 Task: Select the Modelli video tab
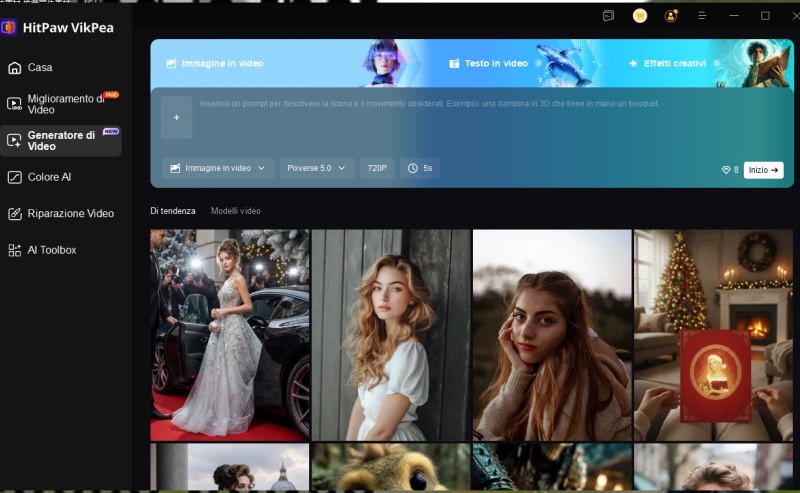[236, 211]
